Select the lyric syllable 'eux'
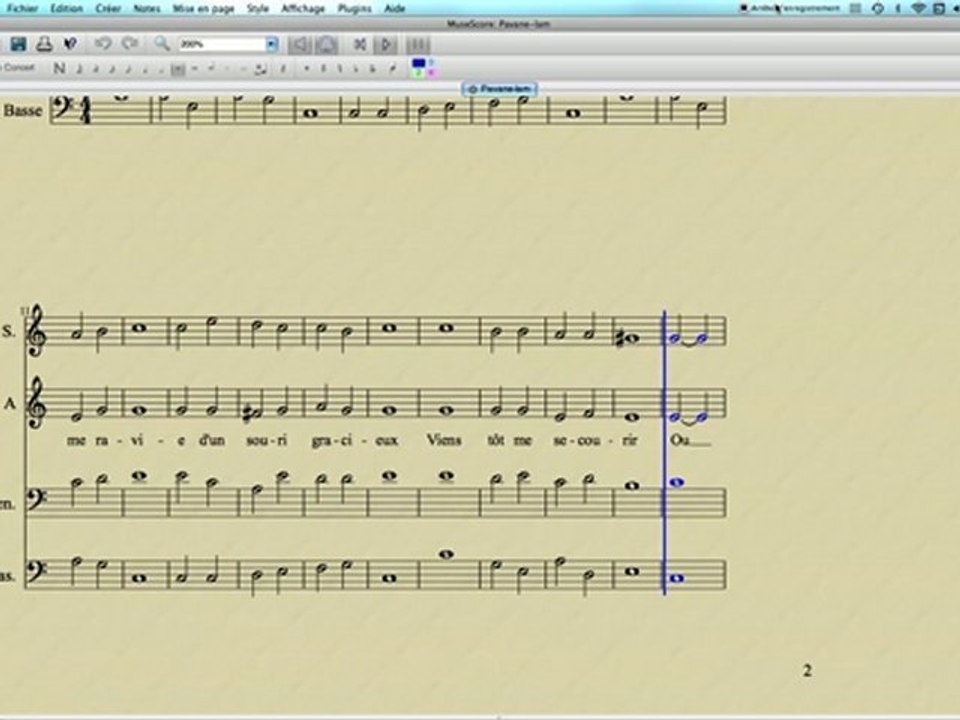The image size is (960, 720). tap(386, 440)
